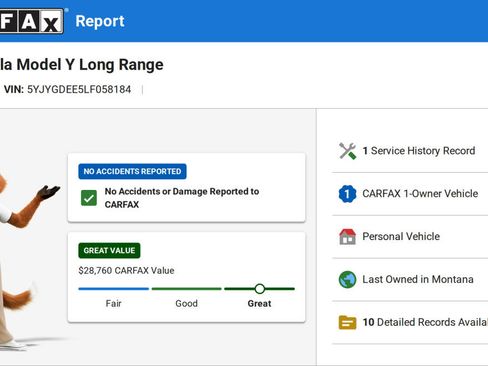
Task: Click the wrench service history icon
Action: [347, 151]
